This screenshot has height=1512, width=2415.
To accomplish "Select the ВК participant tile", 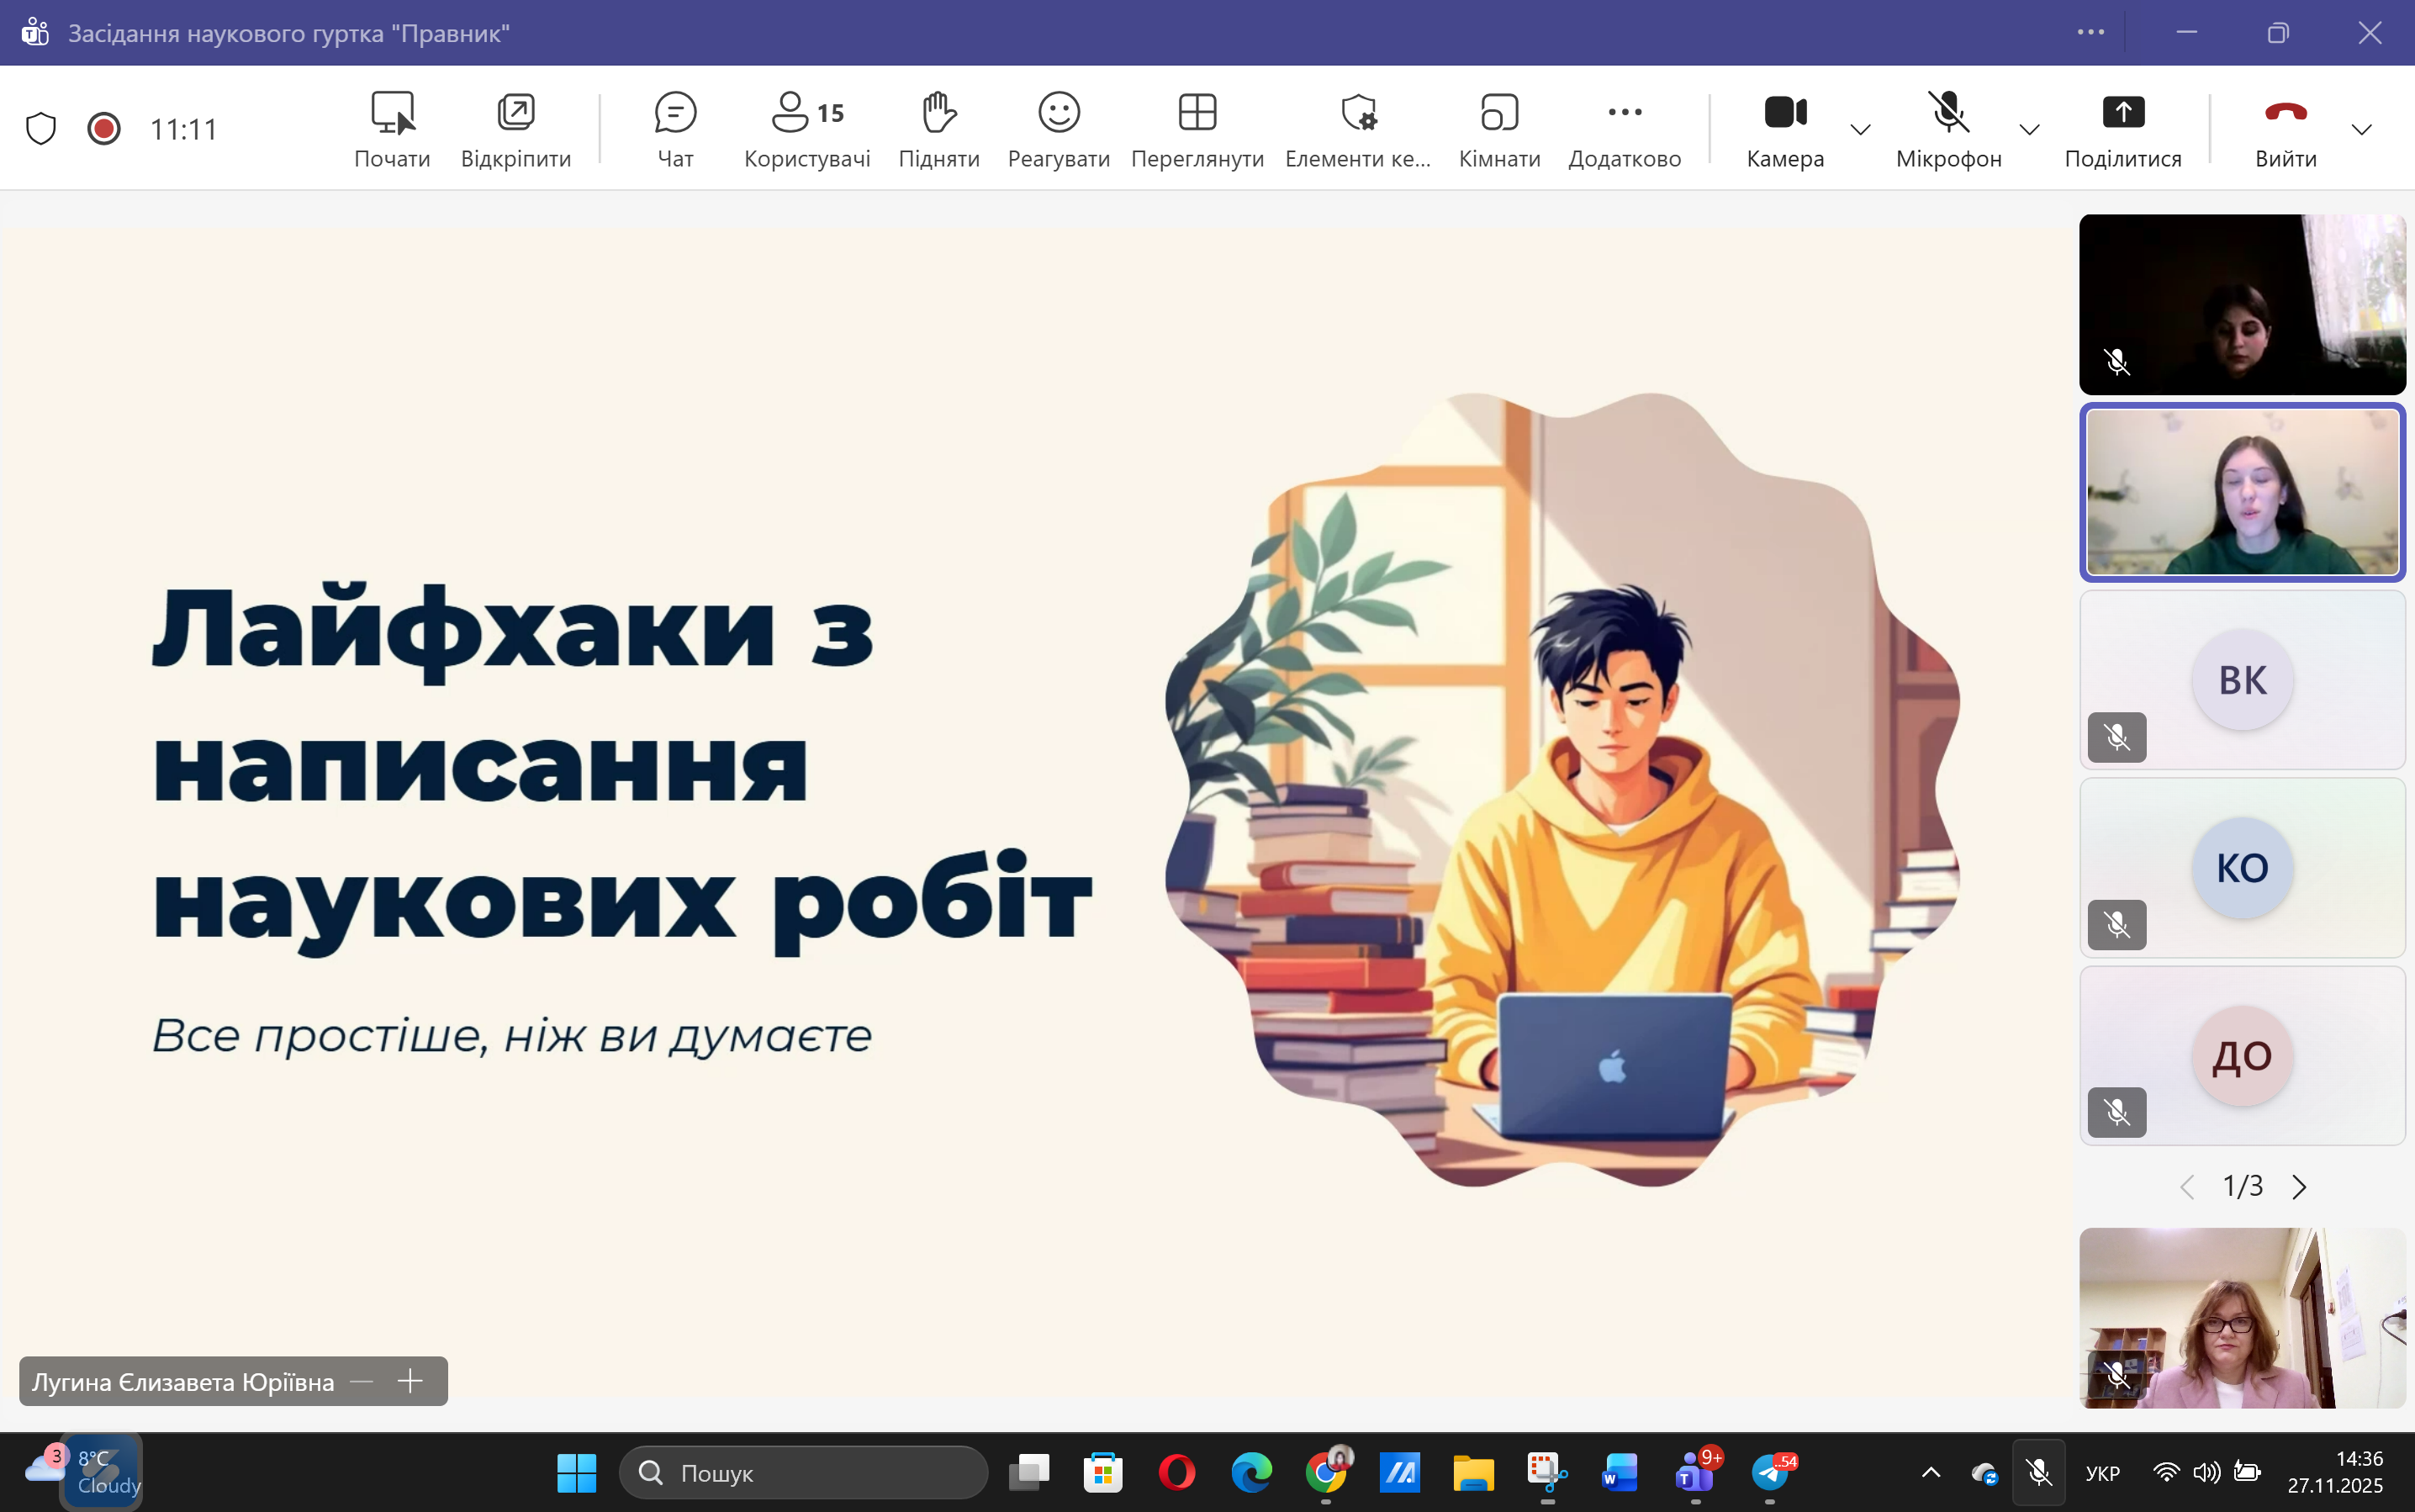I will click(2242, 680).
